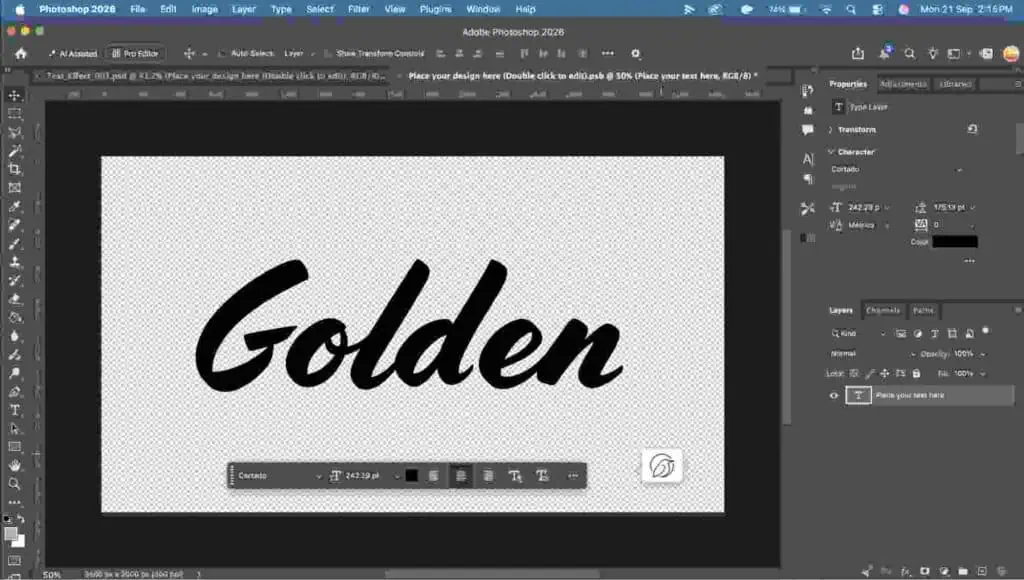1024x580 pixels.
Task: Click the AI Assisted button
Action: pos(72,54)
